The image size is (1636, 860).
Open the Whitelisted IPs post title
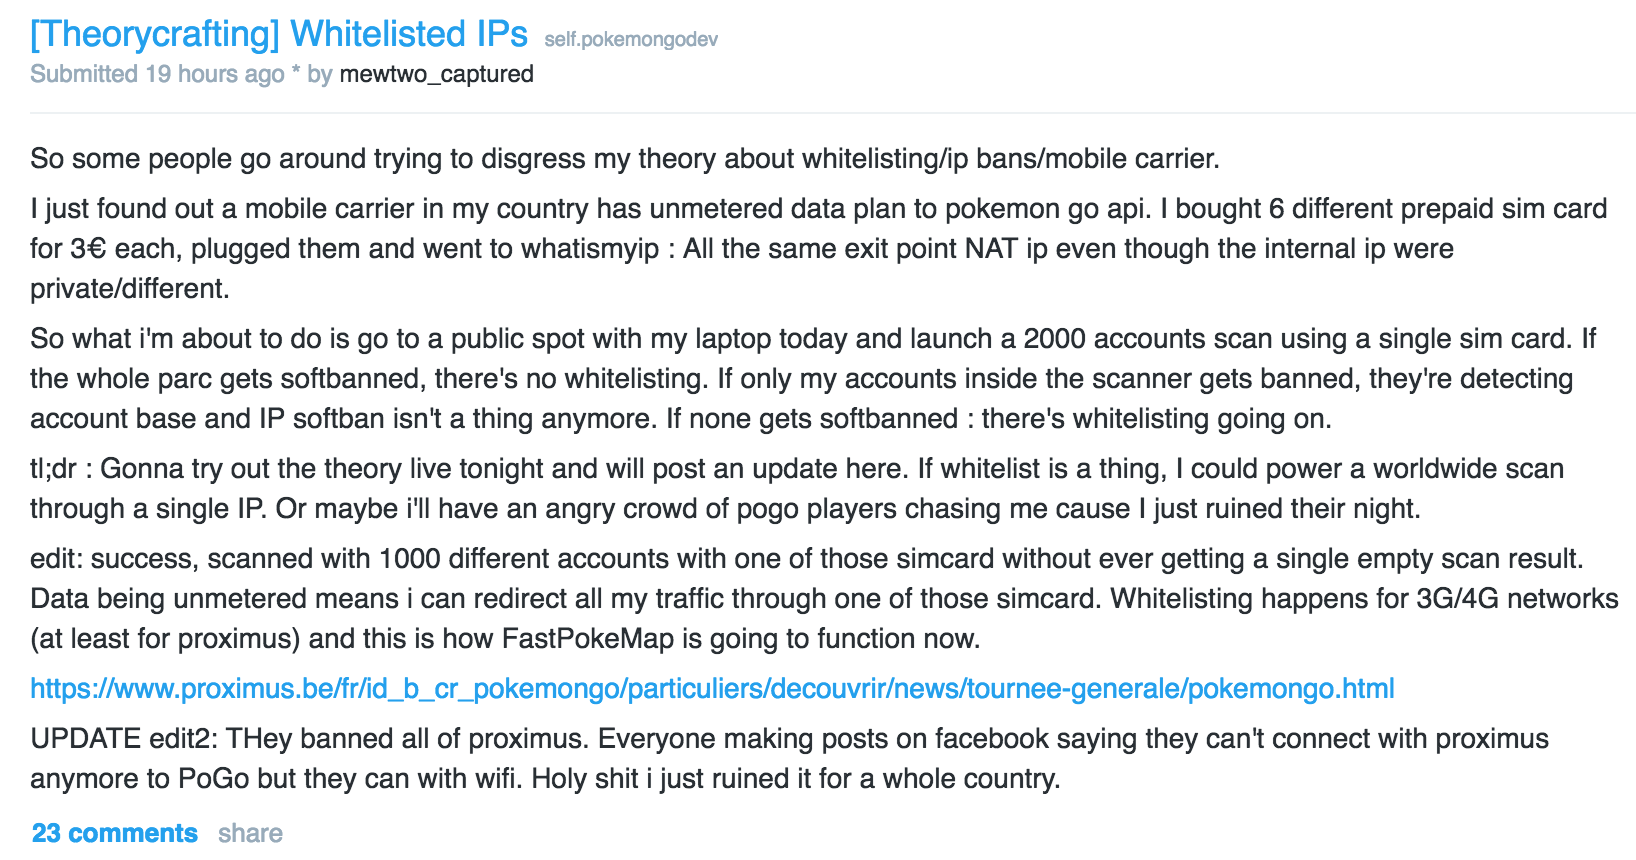[x=279, y=34]
